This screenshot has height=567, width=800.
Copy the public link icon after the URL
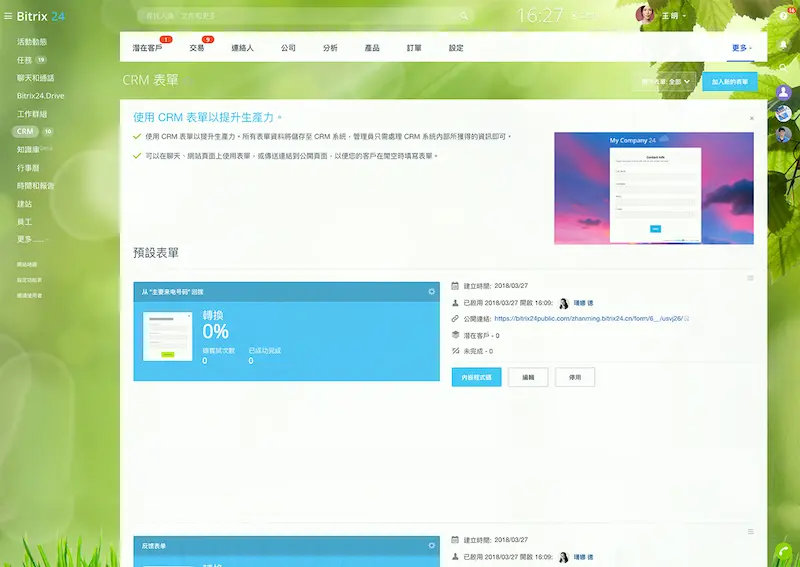click(x=687, y=318)
